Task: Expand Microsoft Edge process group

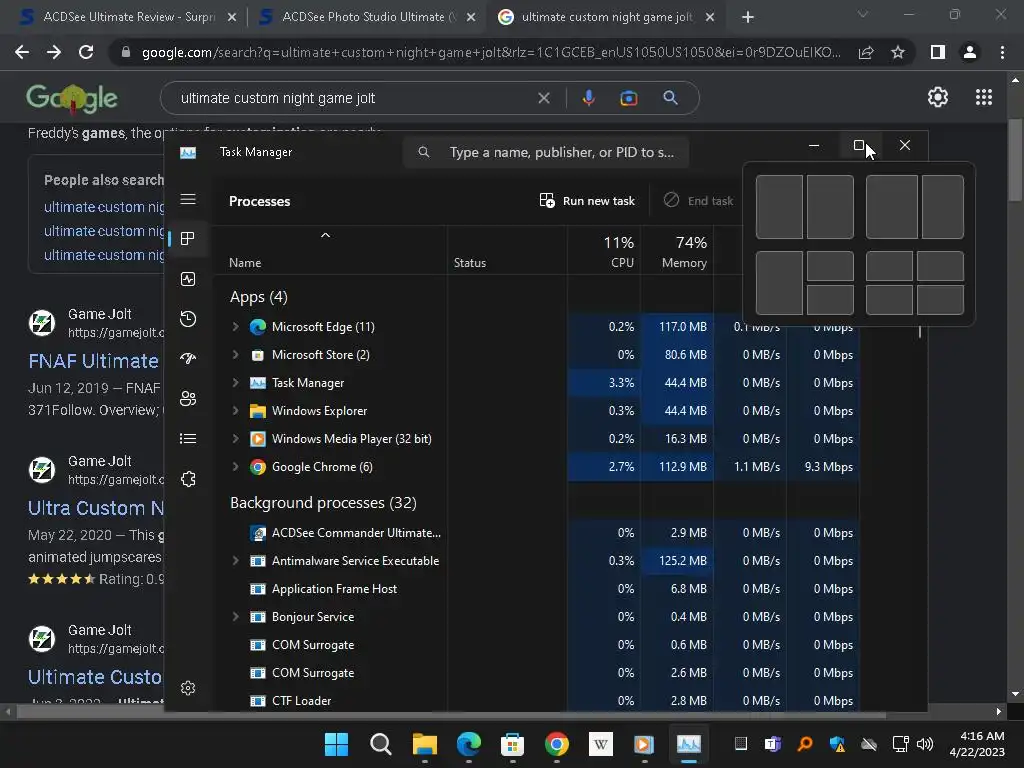Action: click(236, 327)
